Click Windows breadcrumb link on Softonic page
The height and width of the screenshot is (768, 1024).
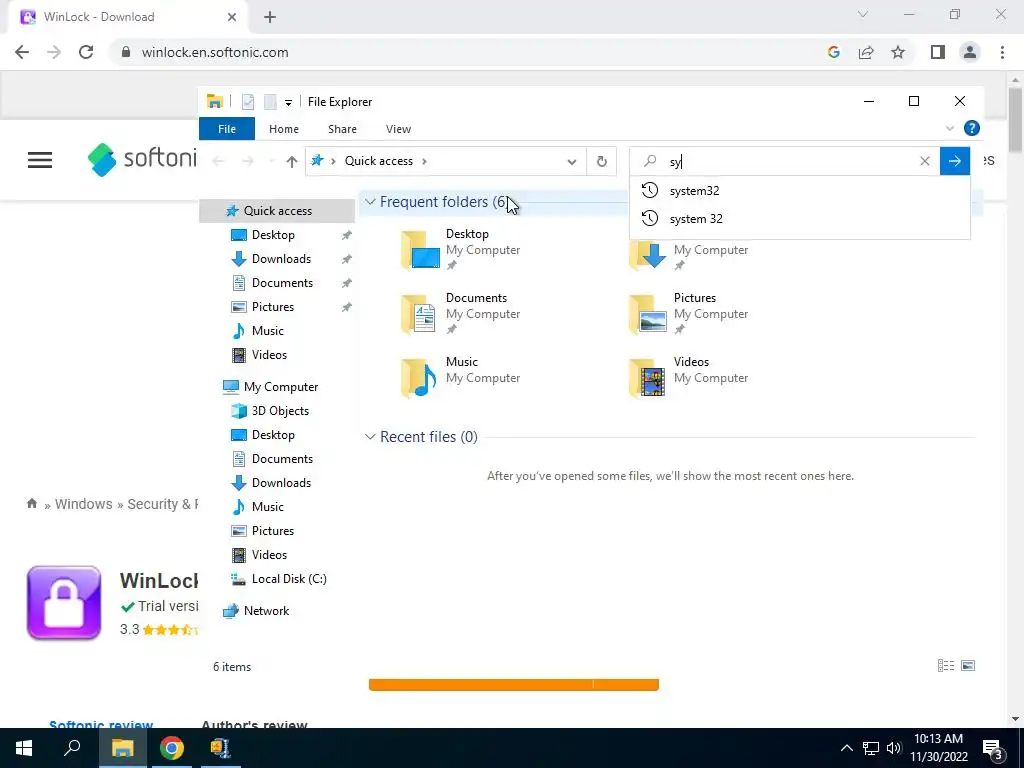(x=84, y=504)
